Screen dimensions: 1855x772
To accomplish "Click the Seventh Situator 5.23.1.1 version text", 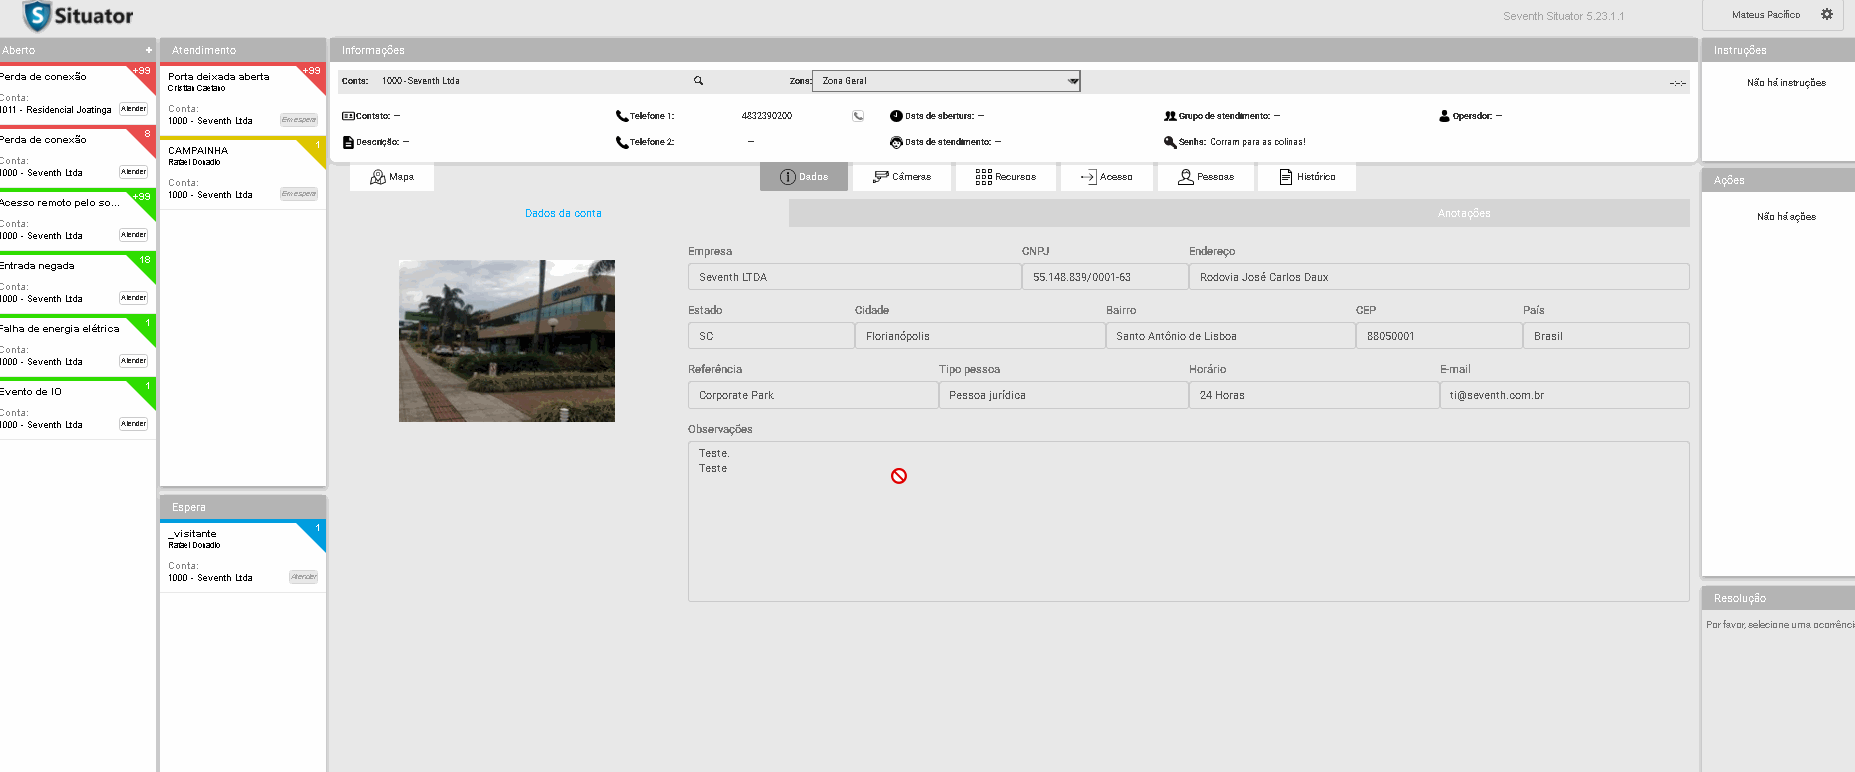I will pyautogui.click(x=1563, y=16).
